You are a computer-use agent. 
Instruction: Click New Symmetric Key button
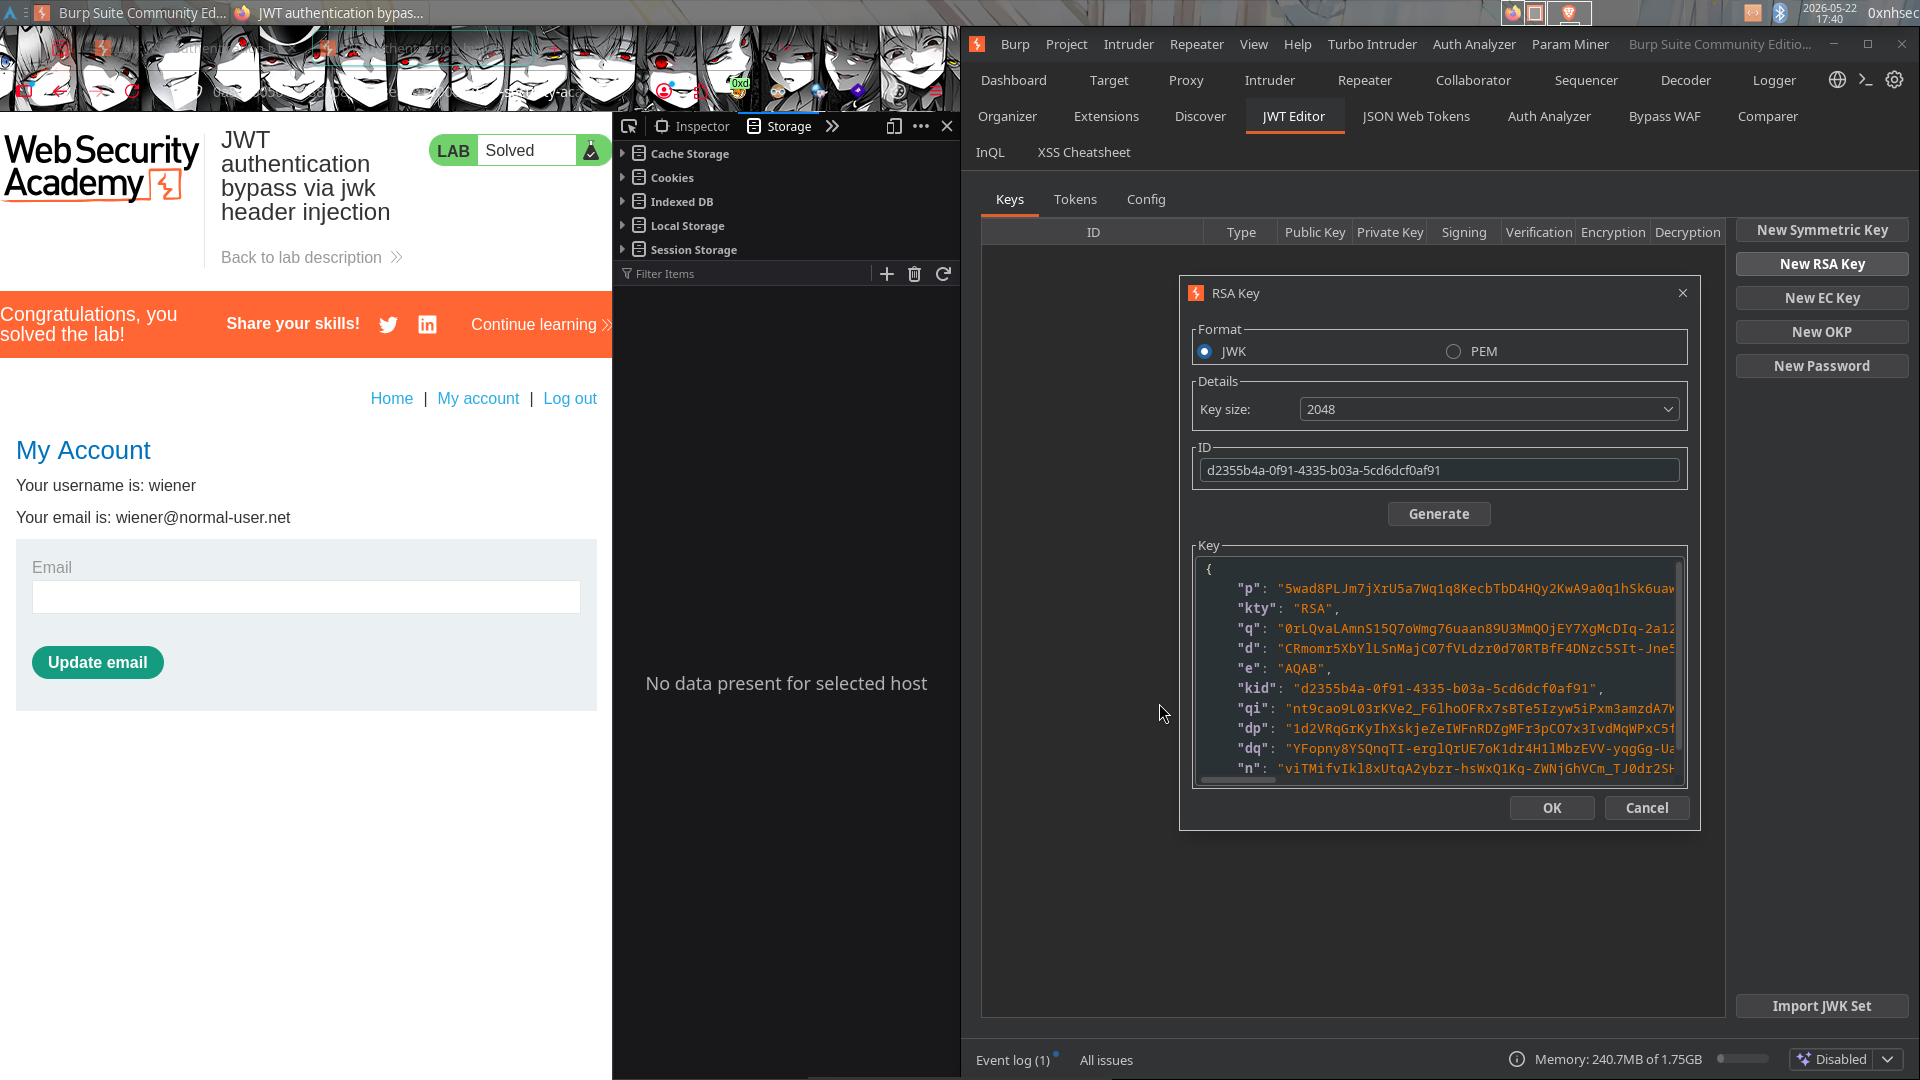(x=1822, y=230)
